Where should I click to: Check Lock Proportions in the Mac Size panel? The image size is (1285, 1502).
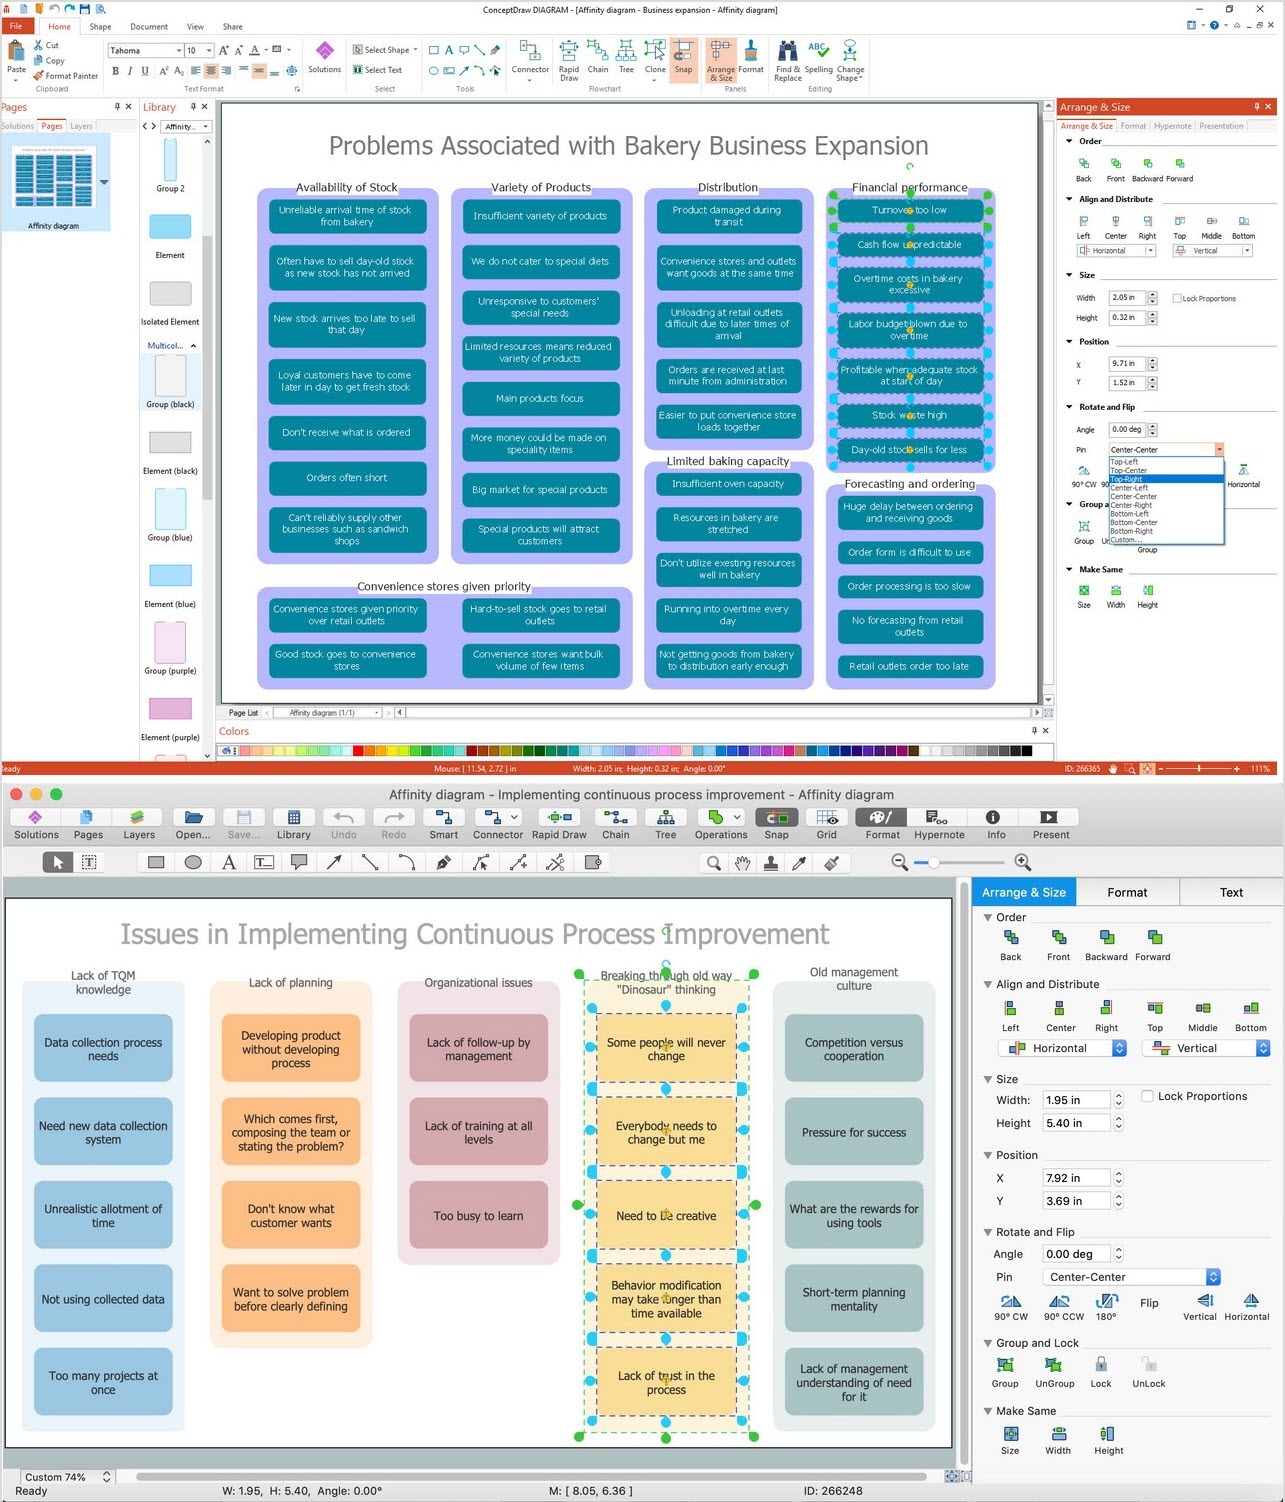click(x=1147, y=1096)
